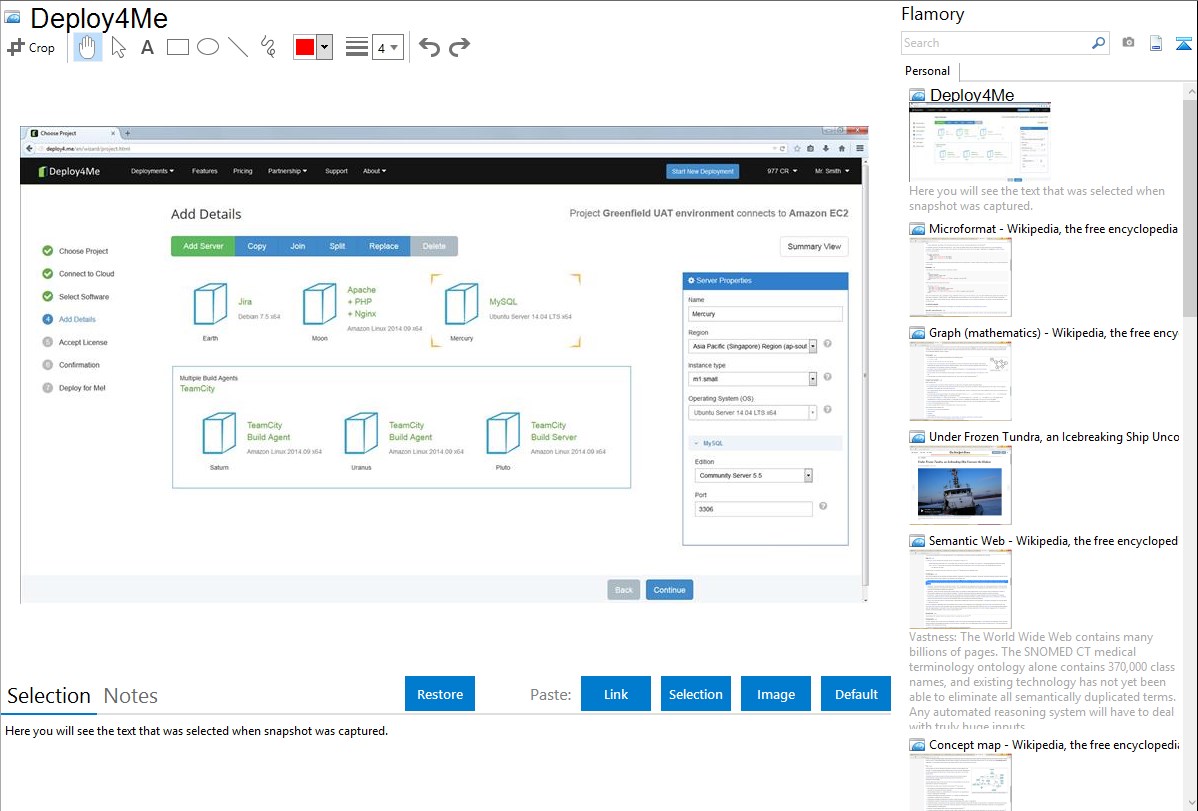Screen dimensions: 1198x811
Task: Open the Microformat Wikipedia snapshot thumbnail
Action: (x=960, y=277)
